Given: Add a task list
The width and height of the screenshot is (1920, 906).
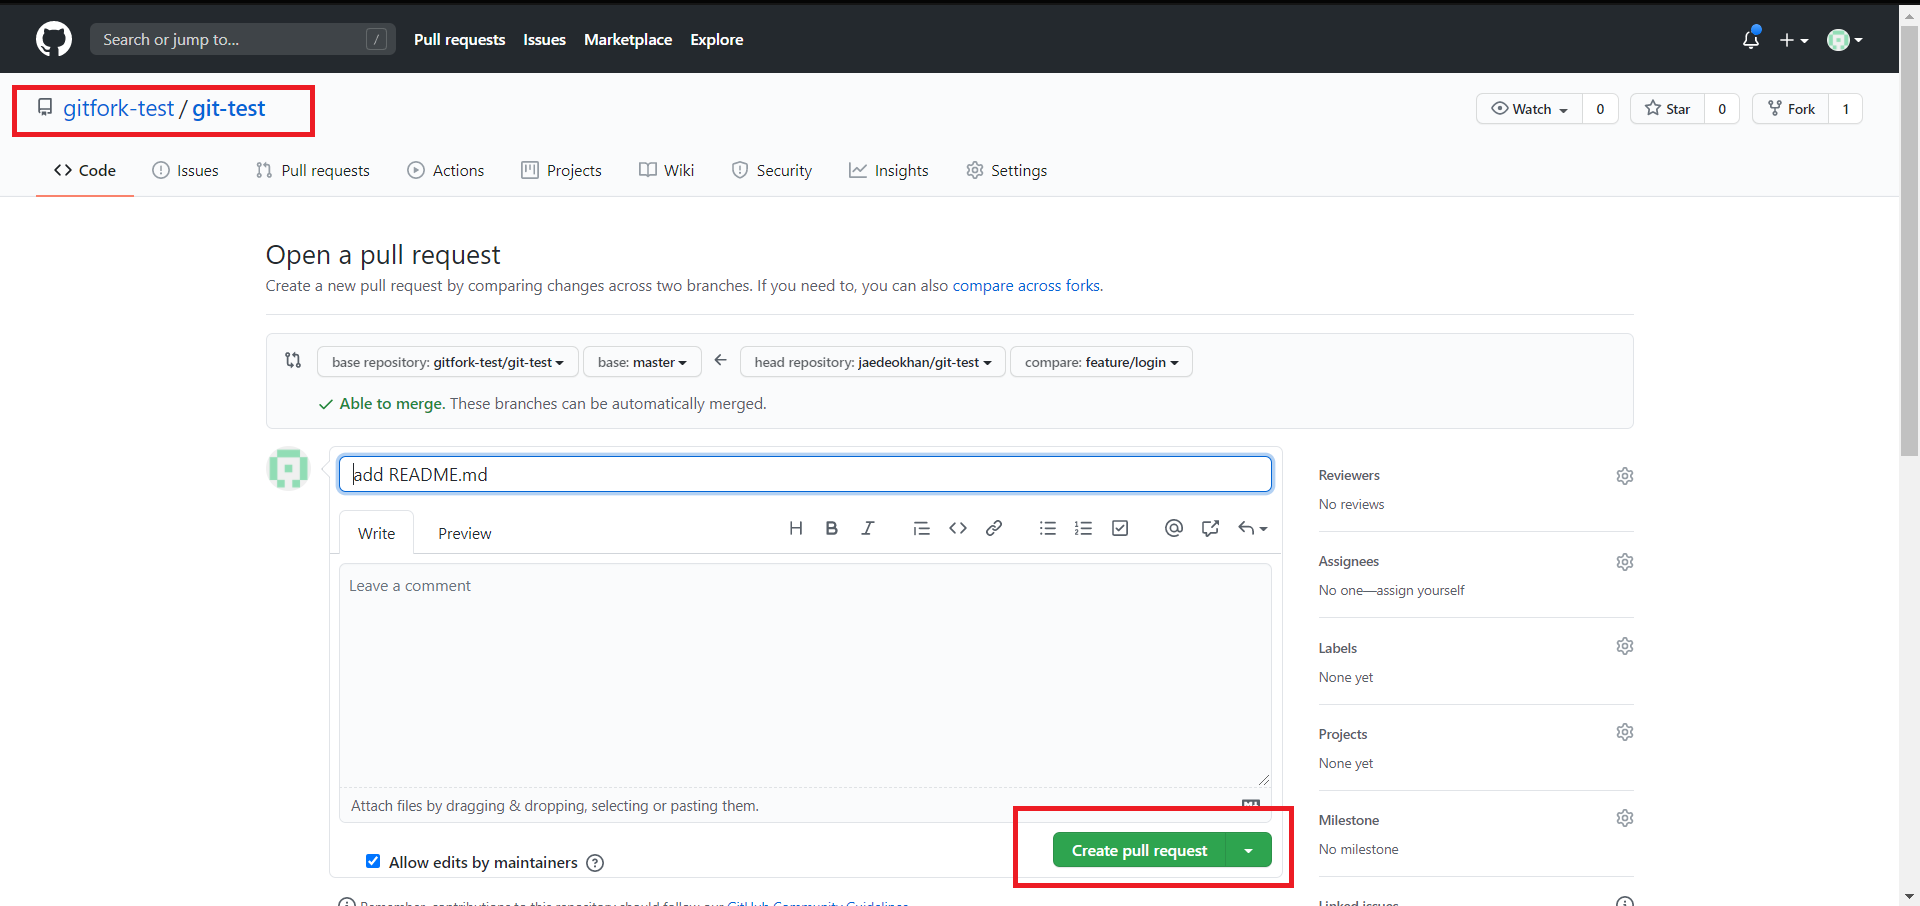Looking at the screenshot, I should click(1120, 528).
